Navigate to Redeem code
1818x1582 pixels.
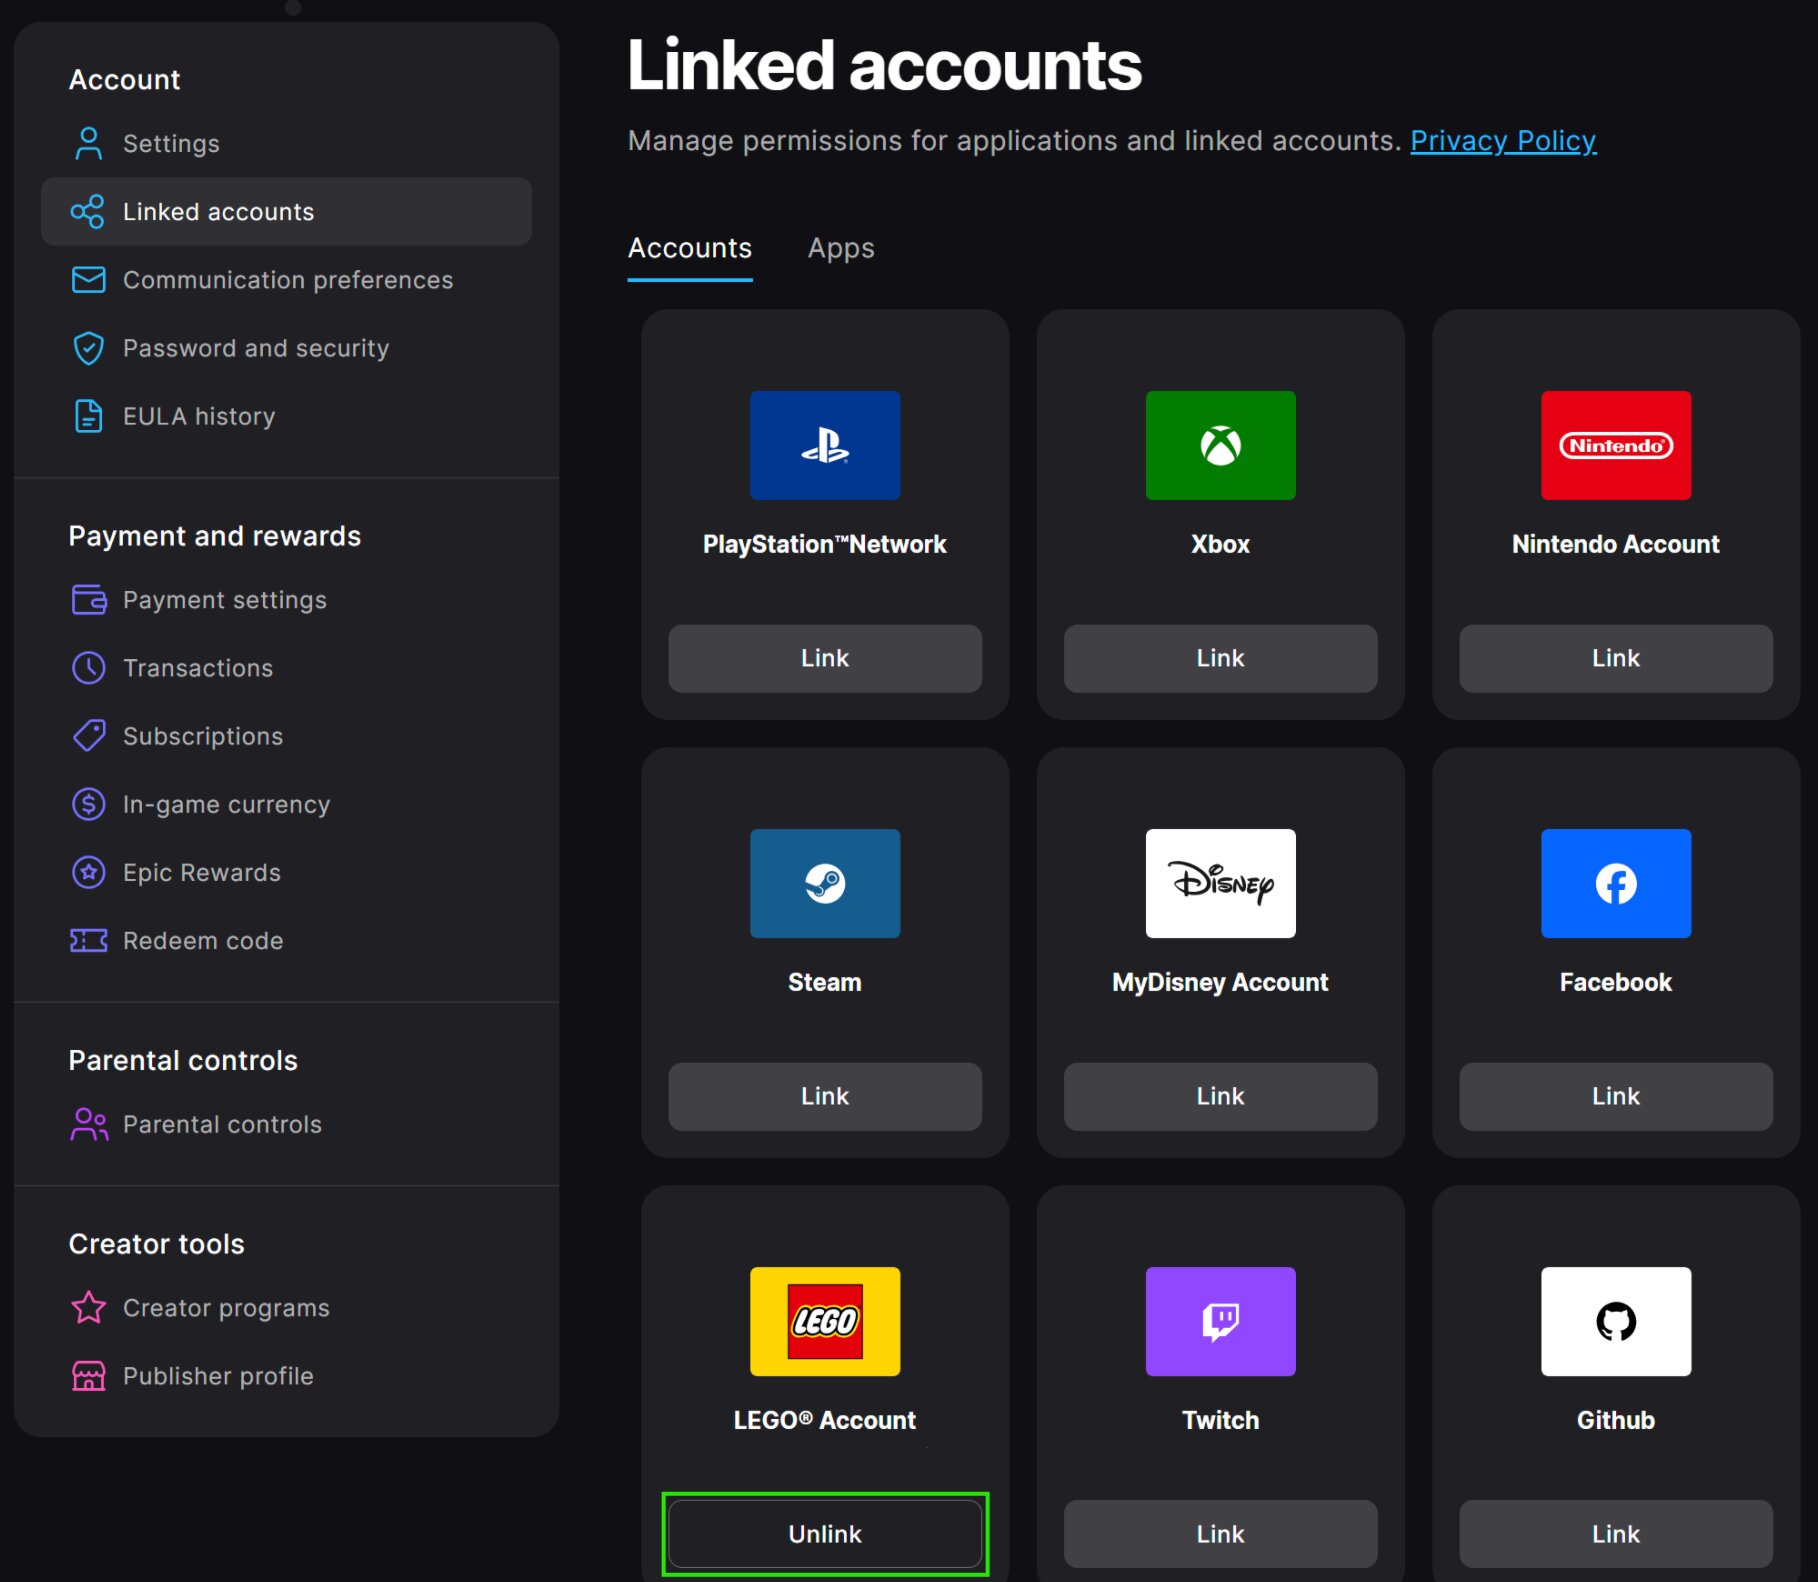click(202, 941)
